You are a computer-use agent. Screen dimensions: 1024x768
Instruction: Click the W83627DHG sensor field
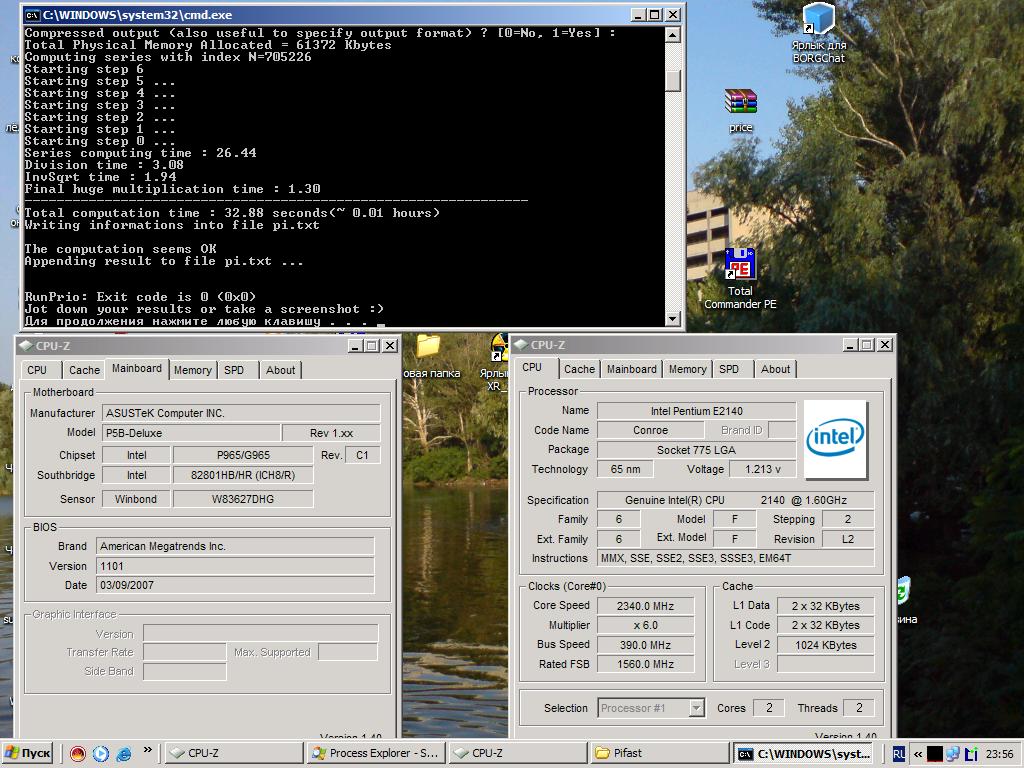tap(243, 499)
